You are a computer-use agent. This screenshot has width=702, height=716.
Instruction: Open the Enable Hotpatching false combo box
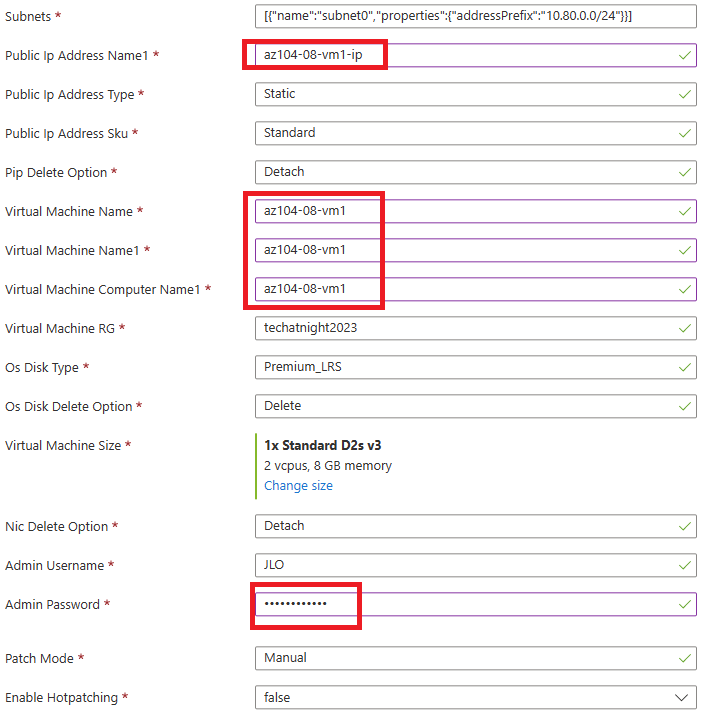tap(475, 697)
